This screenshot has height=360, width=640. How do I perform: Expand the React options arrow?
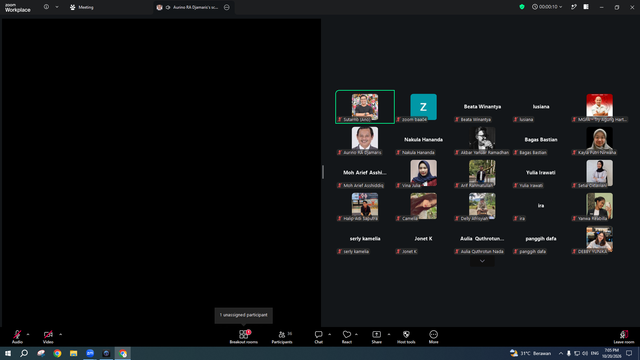tap(356, 334)
